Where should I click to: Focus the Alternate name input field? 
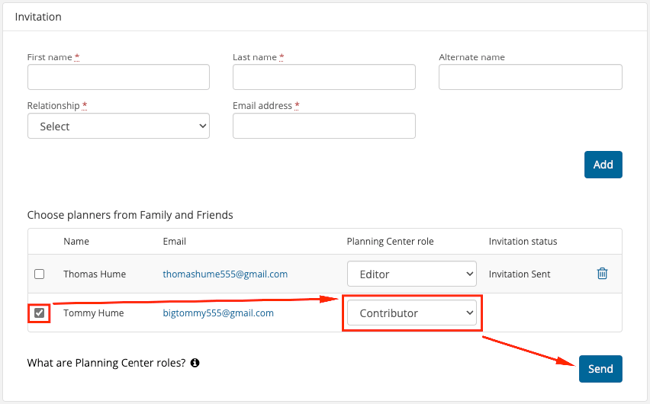531,77
